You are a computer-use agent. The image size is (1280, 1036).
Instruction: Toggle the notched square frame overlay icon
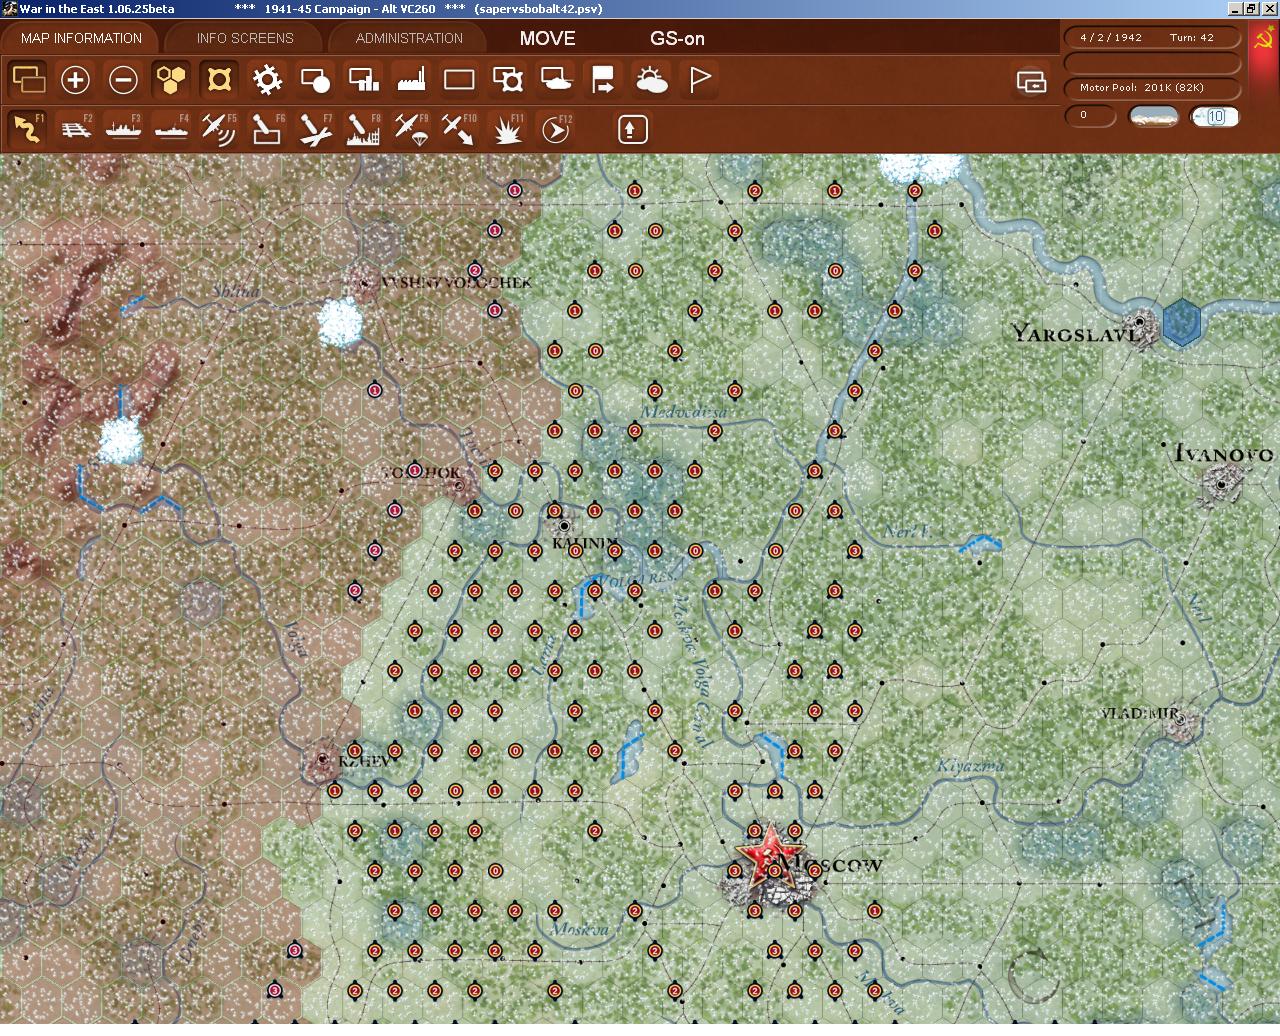pyautogui.click(x=219, y=79)
